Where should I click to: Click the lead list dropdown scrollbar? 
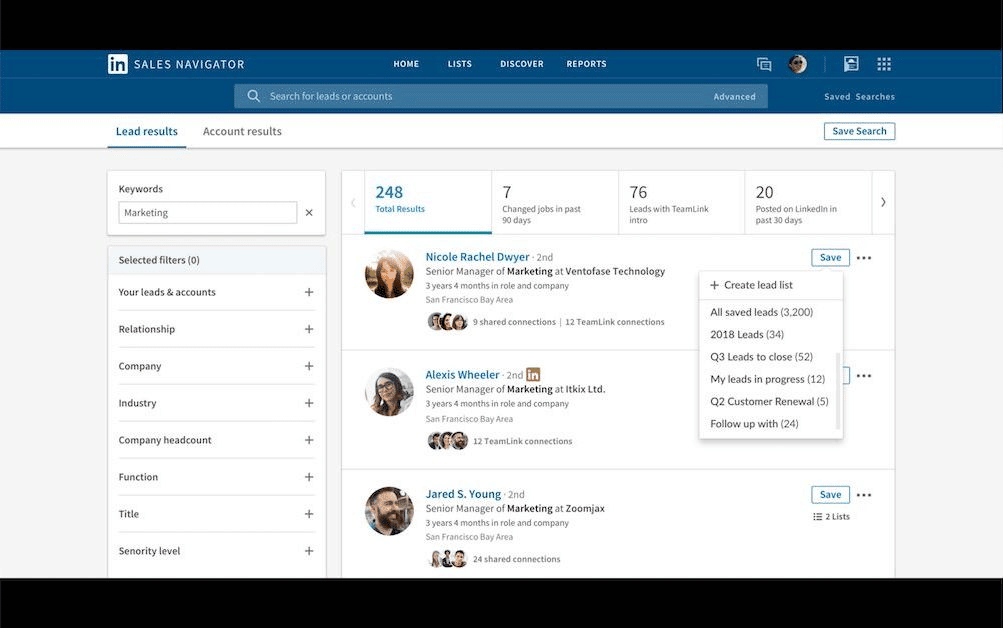pyautogui.click(x=838, y=390)
